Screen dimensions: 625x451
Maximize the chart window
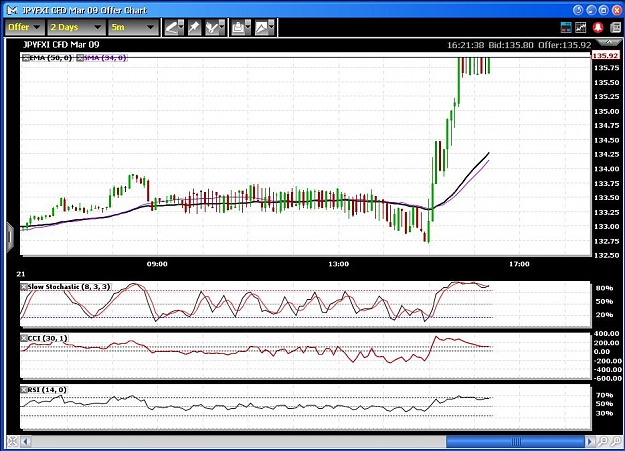[x=604, y=10]
